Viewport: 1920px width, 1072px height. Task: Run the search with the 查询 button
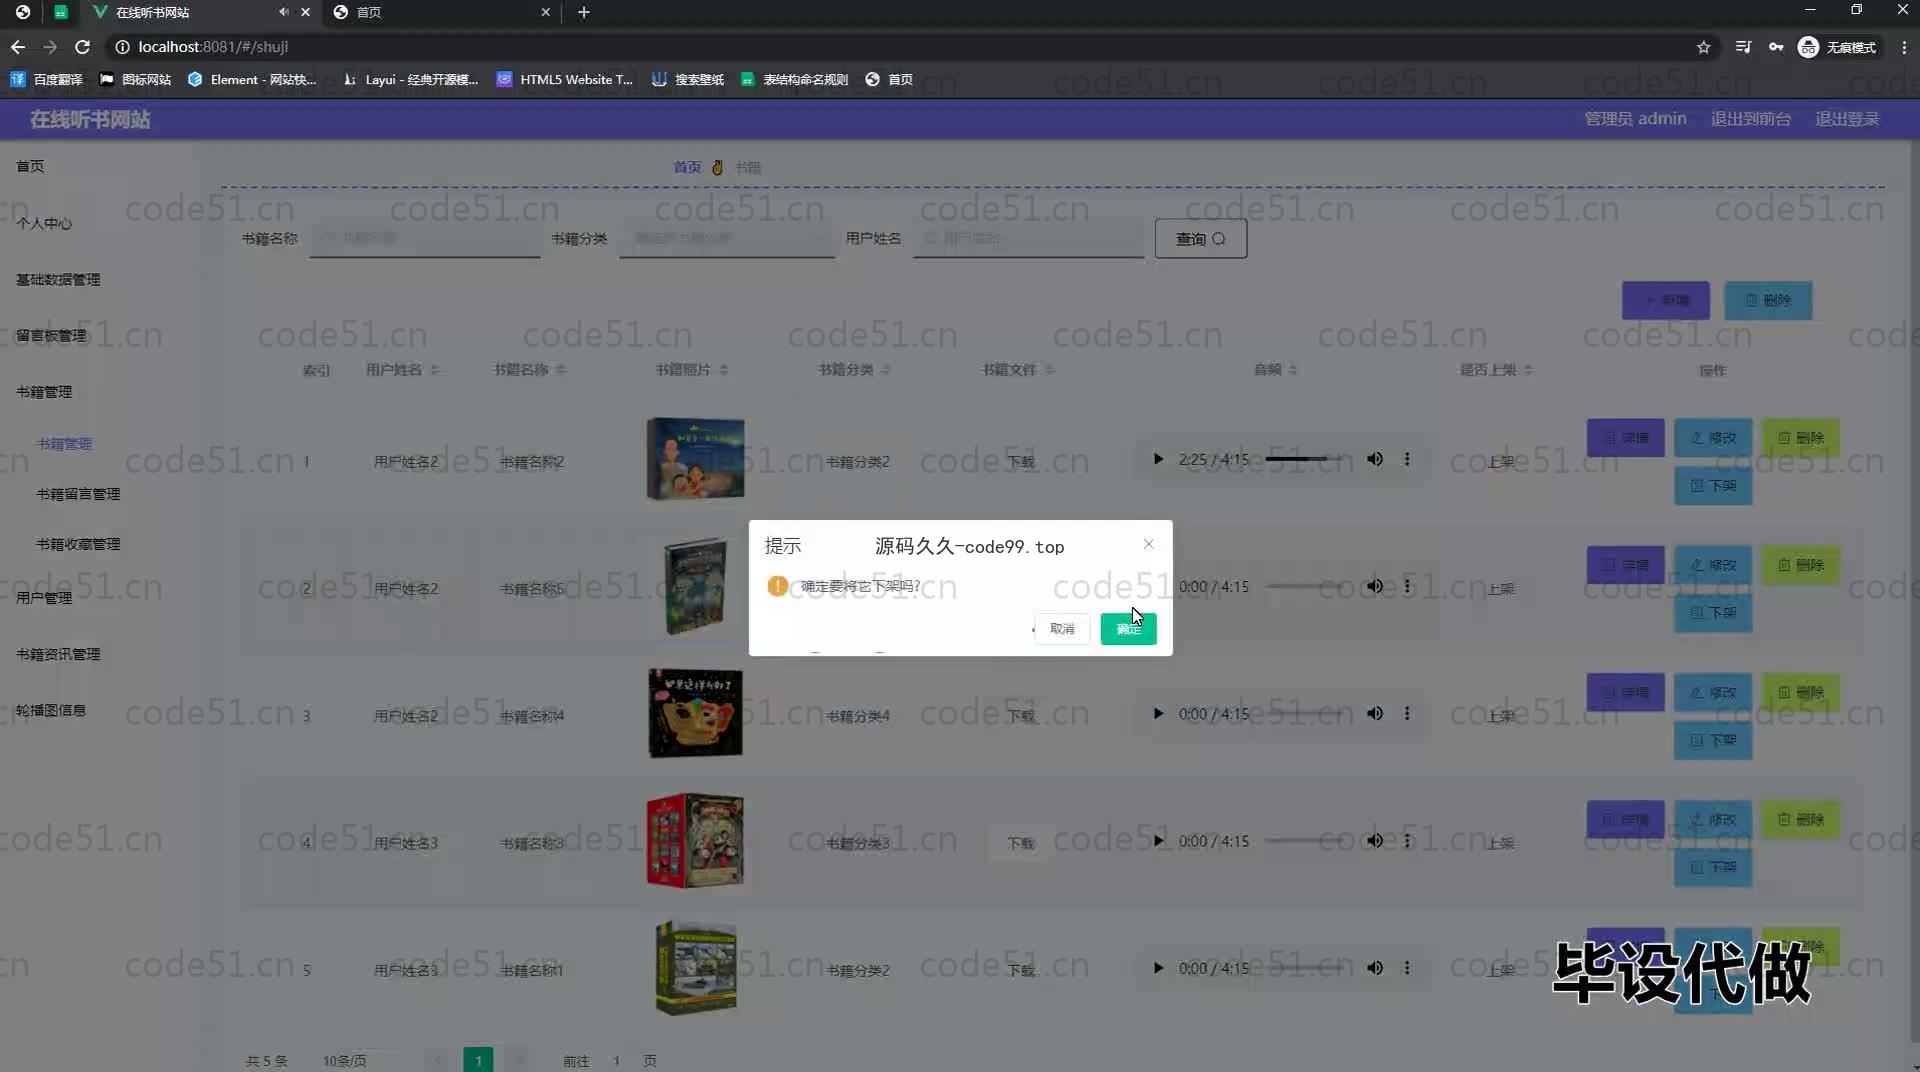[x=1200, y=239]
